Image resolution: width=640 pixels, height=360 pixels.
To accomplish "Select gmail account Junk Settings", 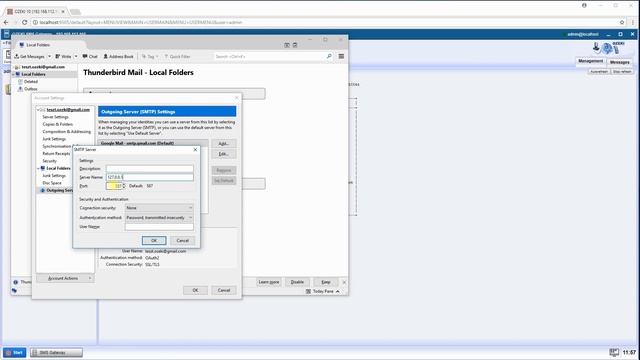I will coord(54,139).
